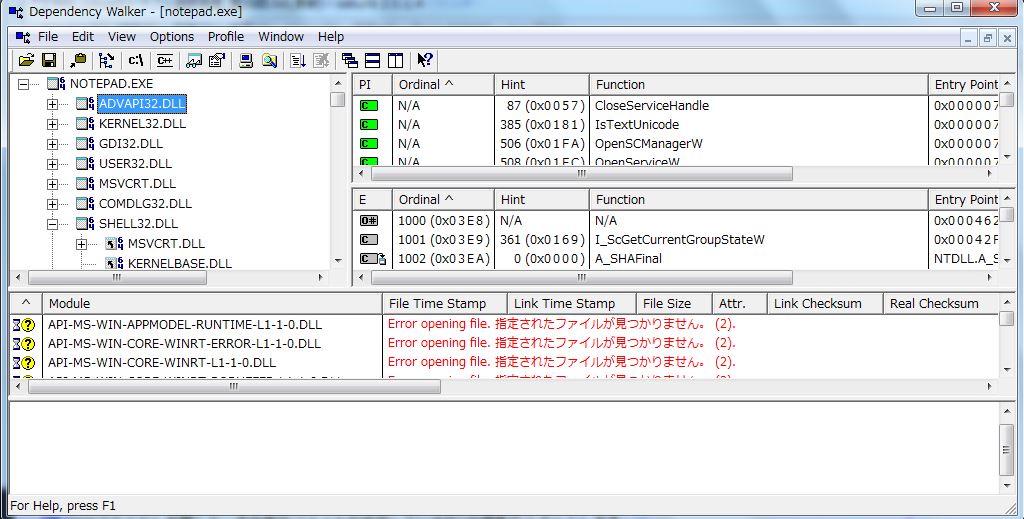Screen dimensions: 1024x519
Task: Click warning icon beside API-MS-WIN-CORE-WINRT-ERROR-L1-1-0.DLL
Action: coord(24,343)
